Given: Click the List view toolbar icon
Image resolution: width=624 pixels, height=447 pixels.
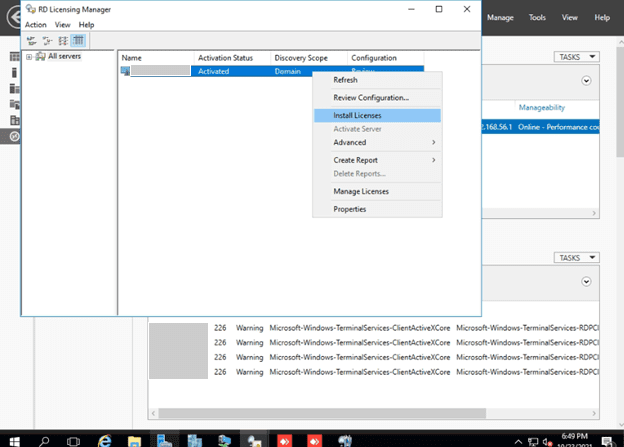Looking at the screenshot, I should (63, 41).
